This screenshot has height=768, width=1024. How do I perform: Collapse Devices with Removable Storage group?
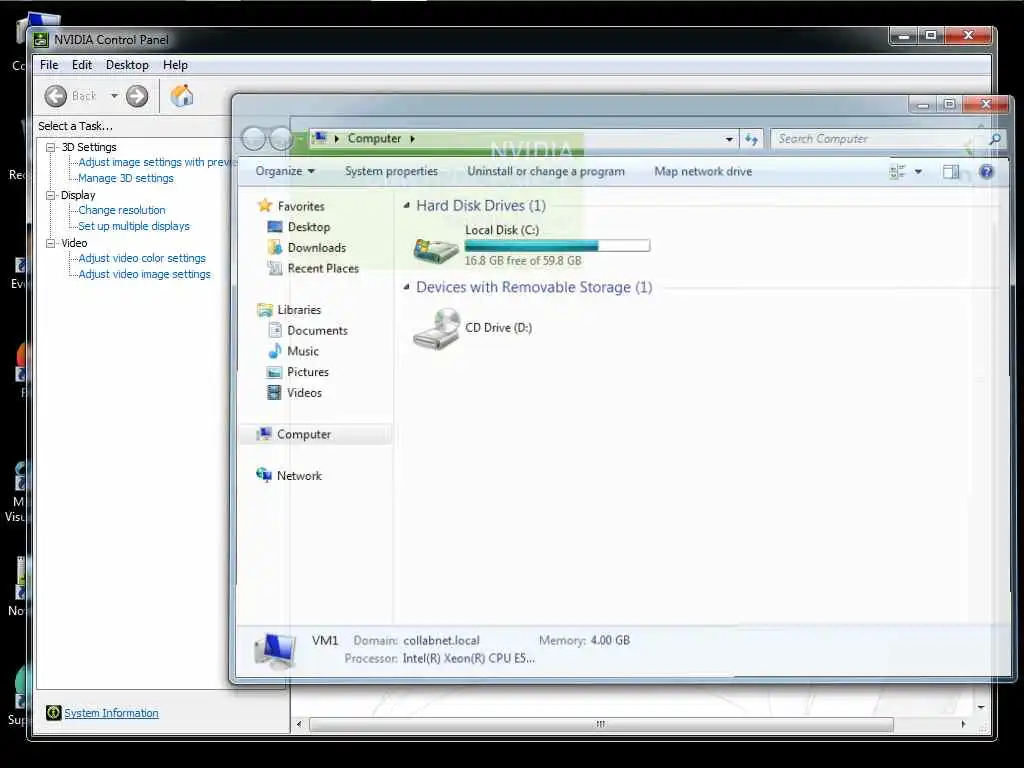pyautogui.click(x=407, y=287)
